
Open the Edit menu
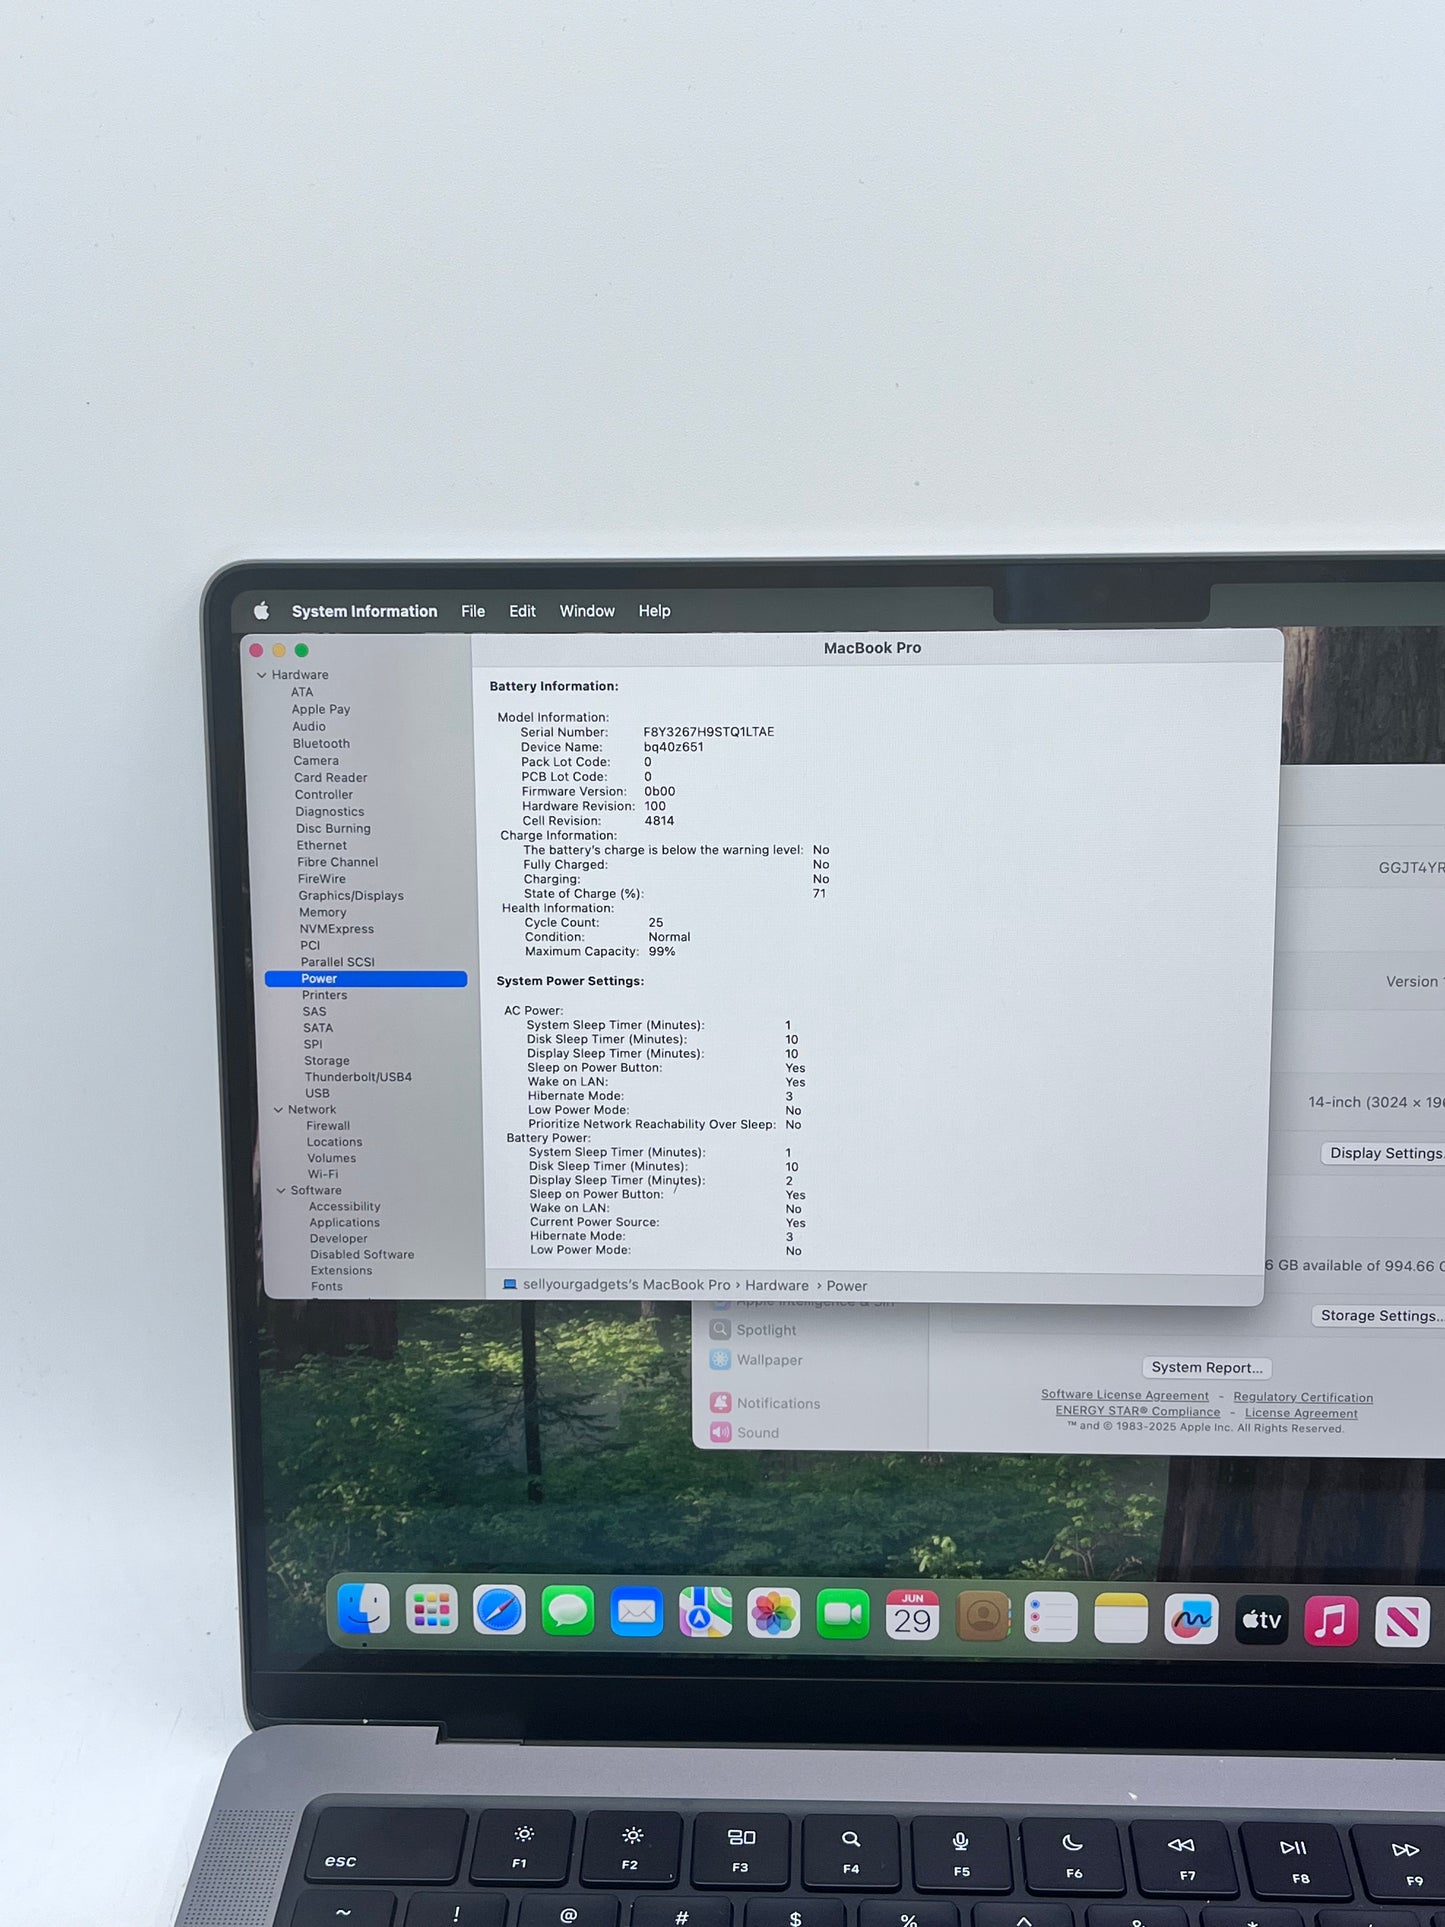[x=522, y=611]
